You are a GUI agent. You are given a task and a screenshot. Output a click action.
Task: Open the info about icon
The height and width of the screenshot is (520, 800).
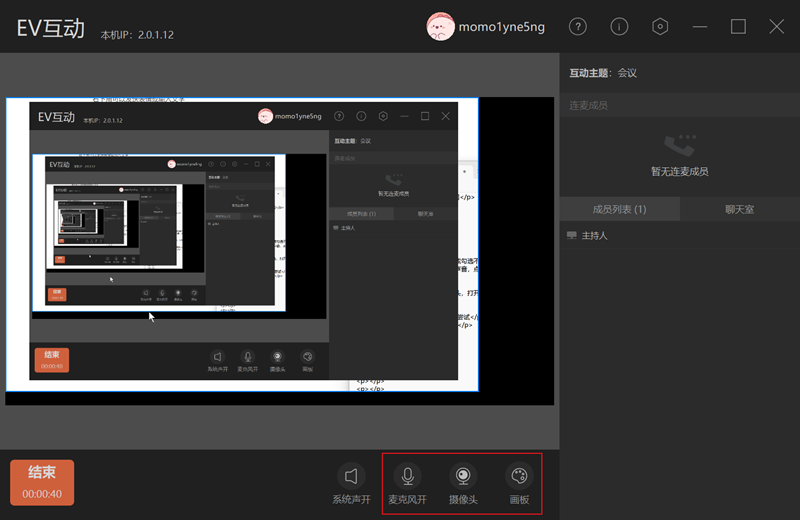coord(619,27)
